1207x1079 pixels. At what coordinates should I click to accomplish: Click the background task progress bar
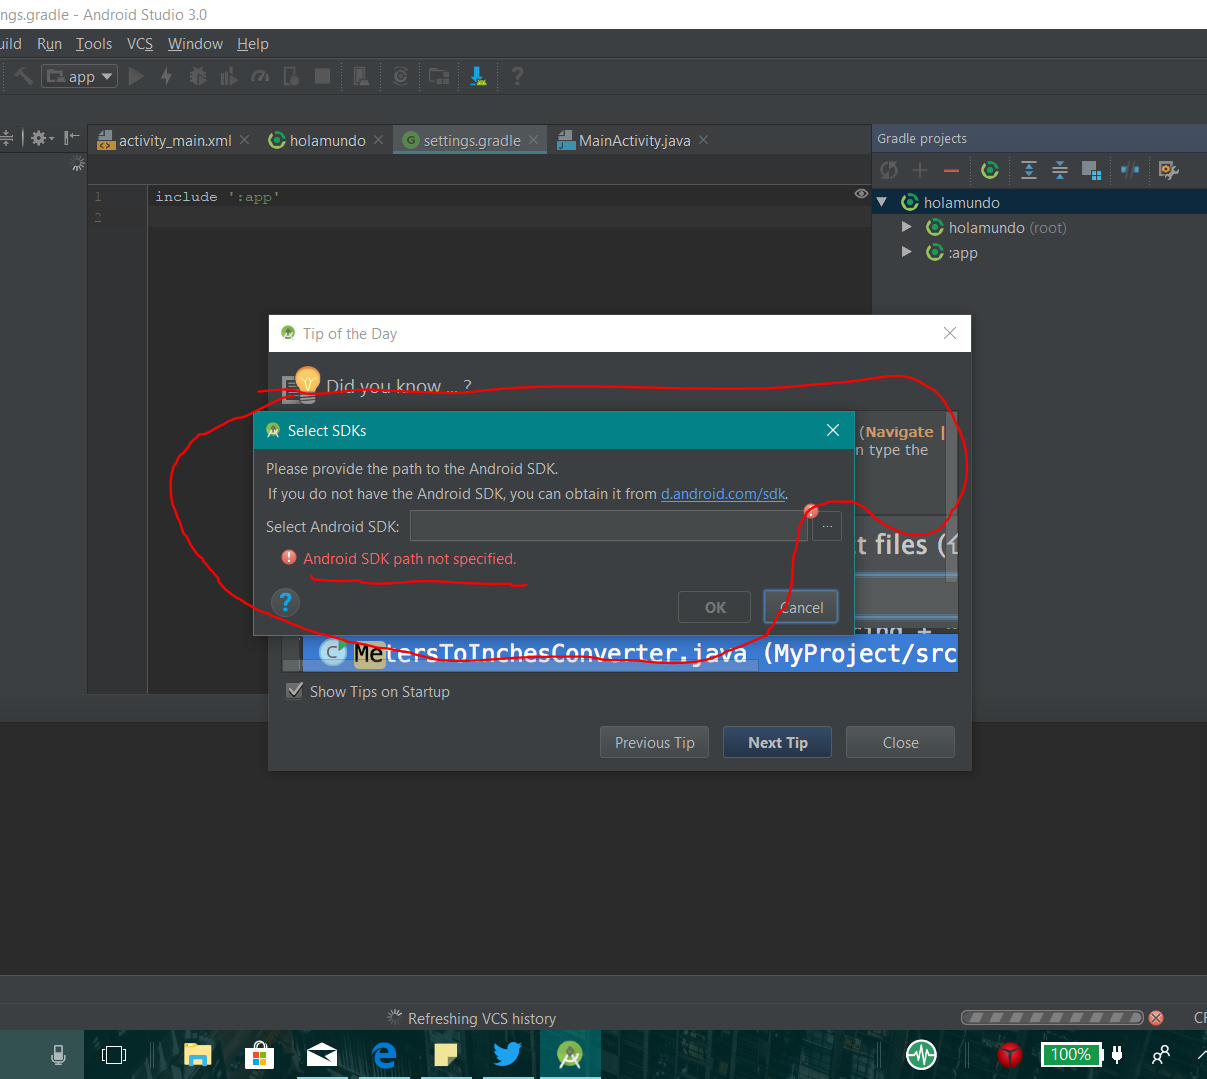point(1052,1017)
